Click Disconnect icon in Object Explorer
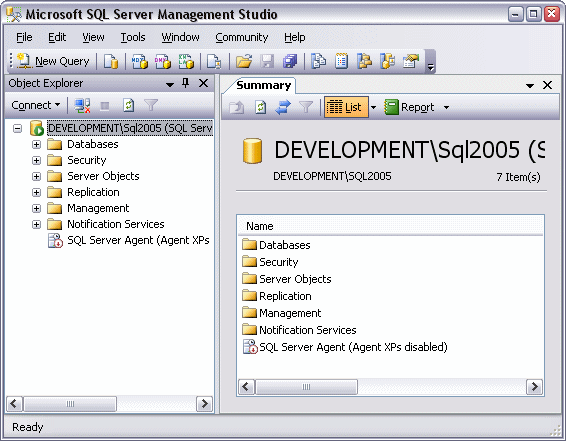The width and height of the screenshot is (566, 441). 82,105
